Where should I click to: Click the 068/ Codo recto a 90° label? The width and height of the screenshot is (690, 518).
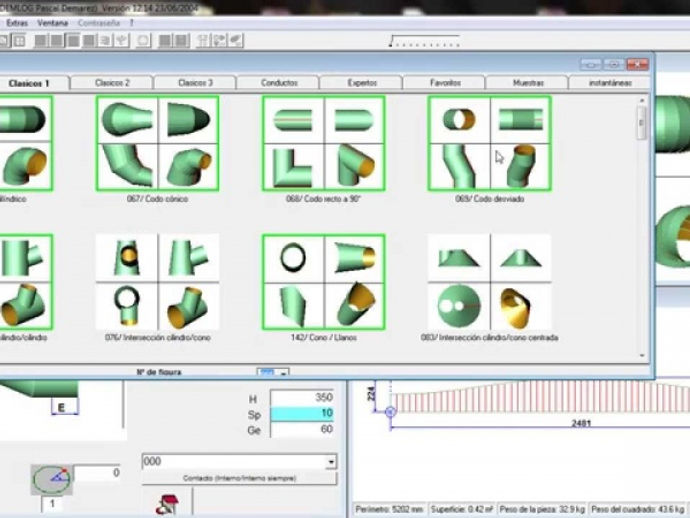coord(323,199)
